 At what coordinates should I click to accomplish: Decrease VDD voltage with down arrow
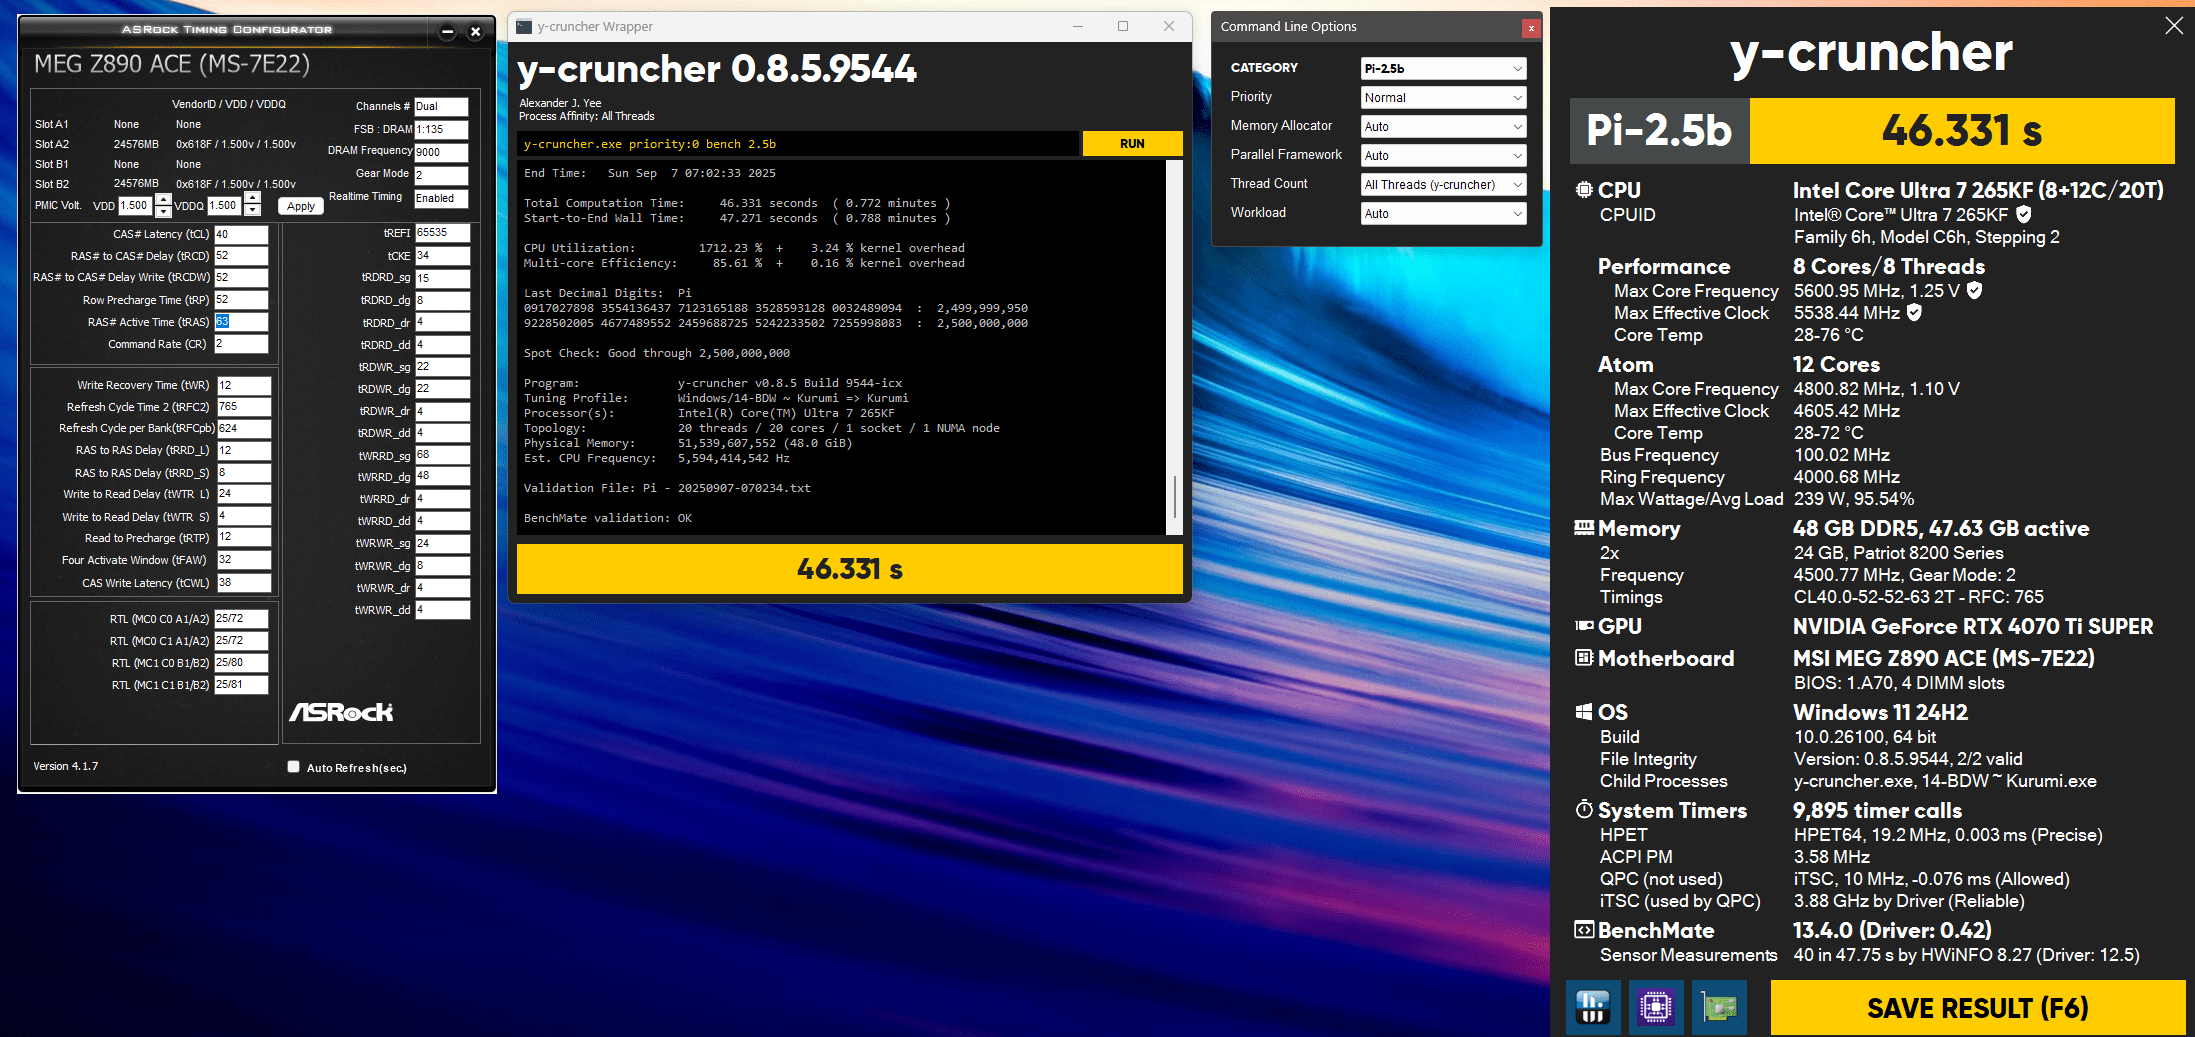point(163,211)
